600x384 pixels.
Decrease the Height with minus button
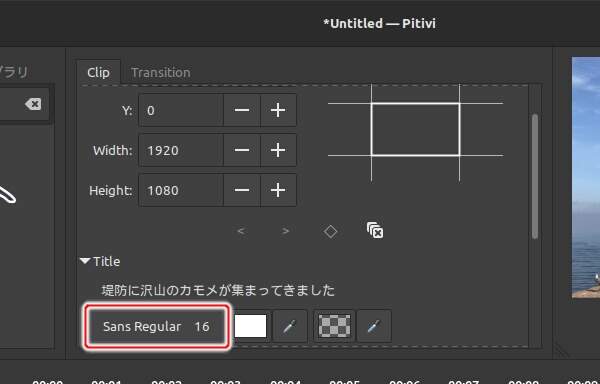point(242,190)
